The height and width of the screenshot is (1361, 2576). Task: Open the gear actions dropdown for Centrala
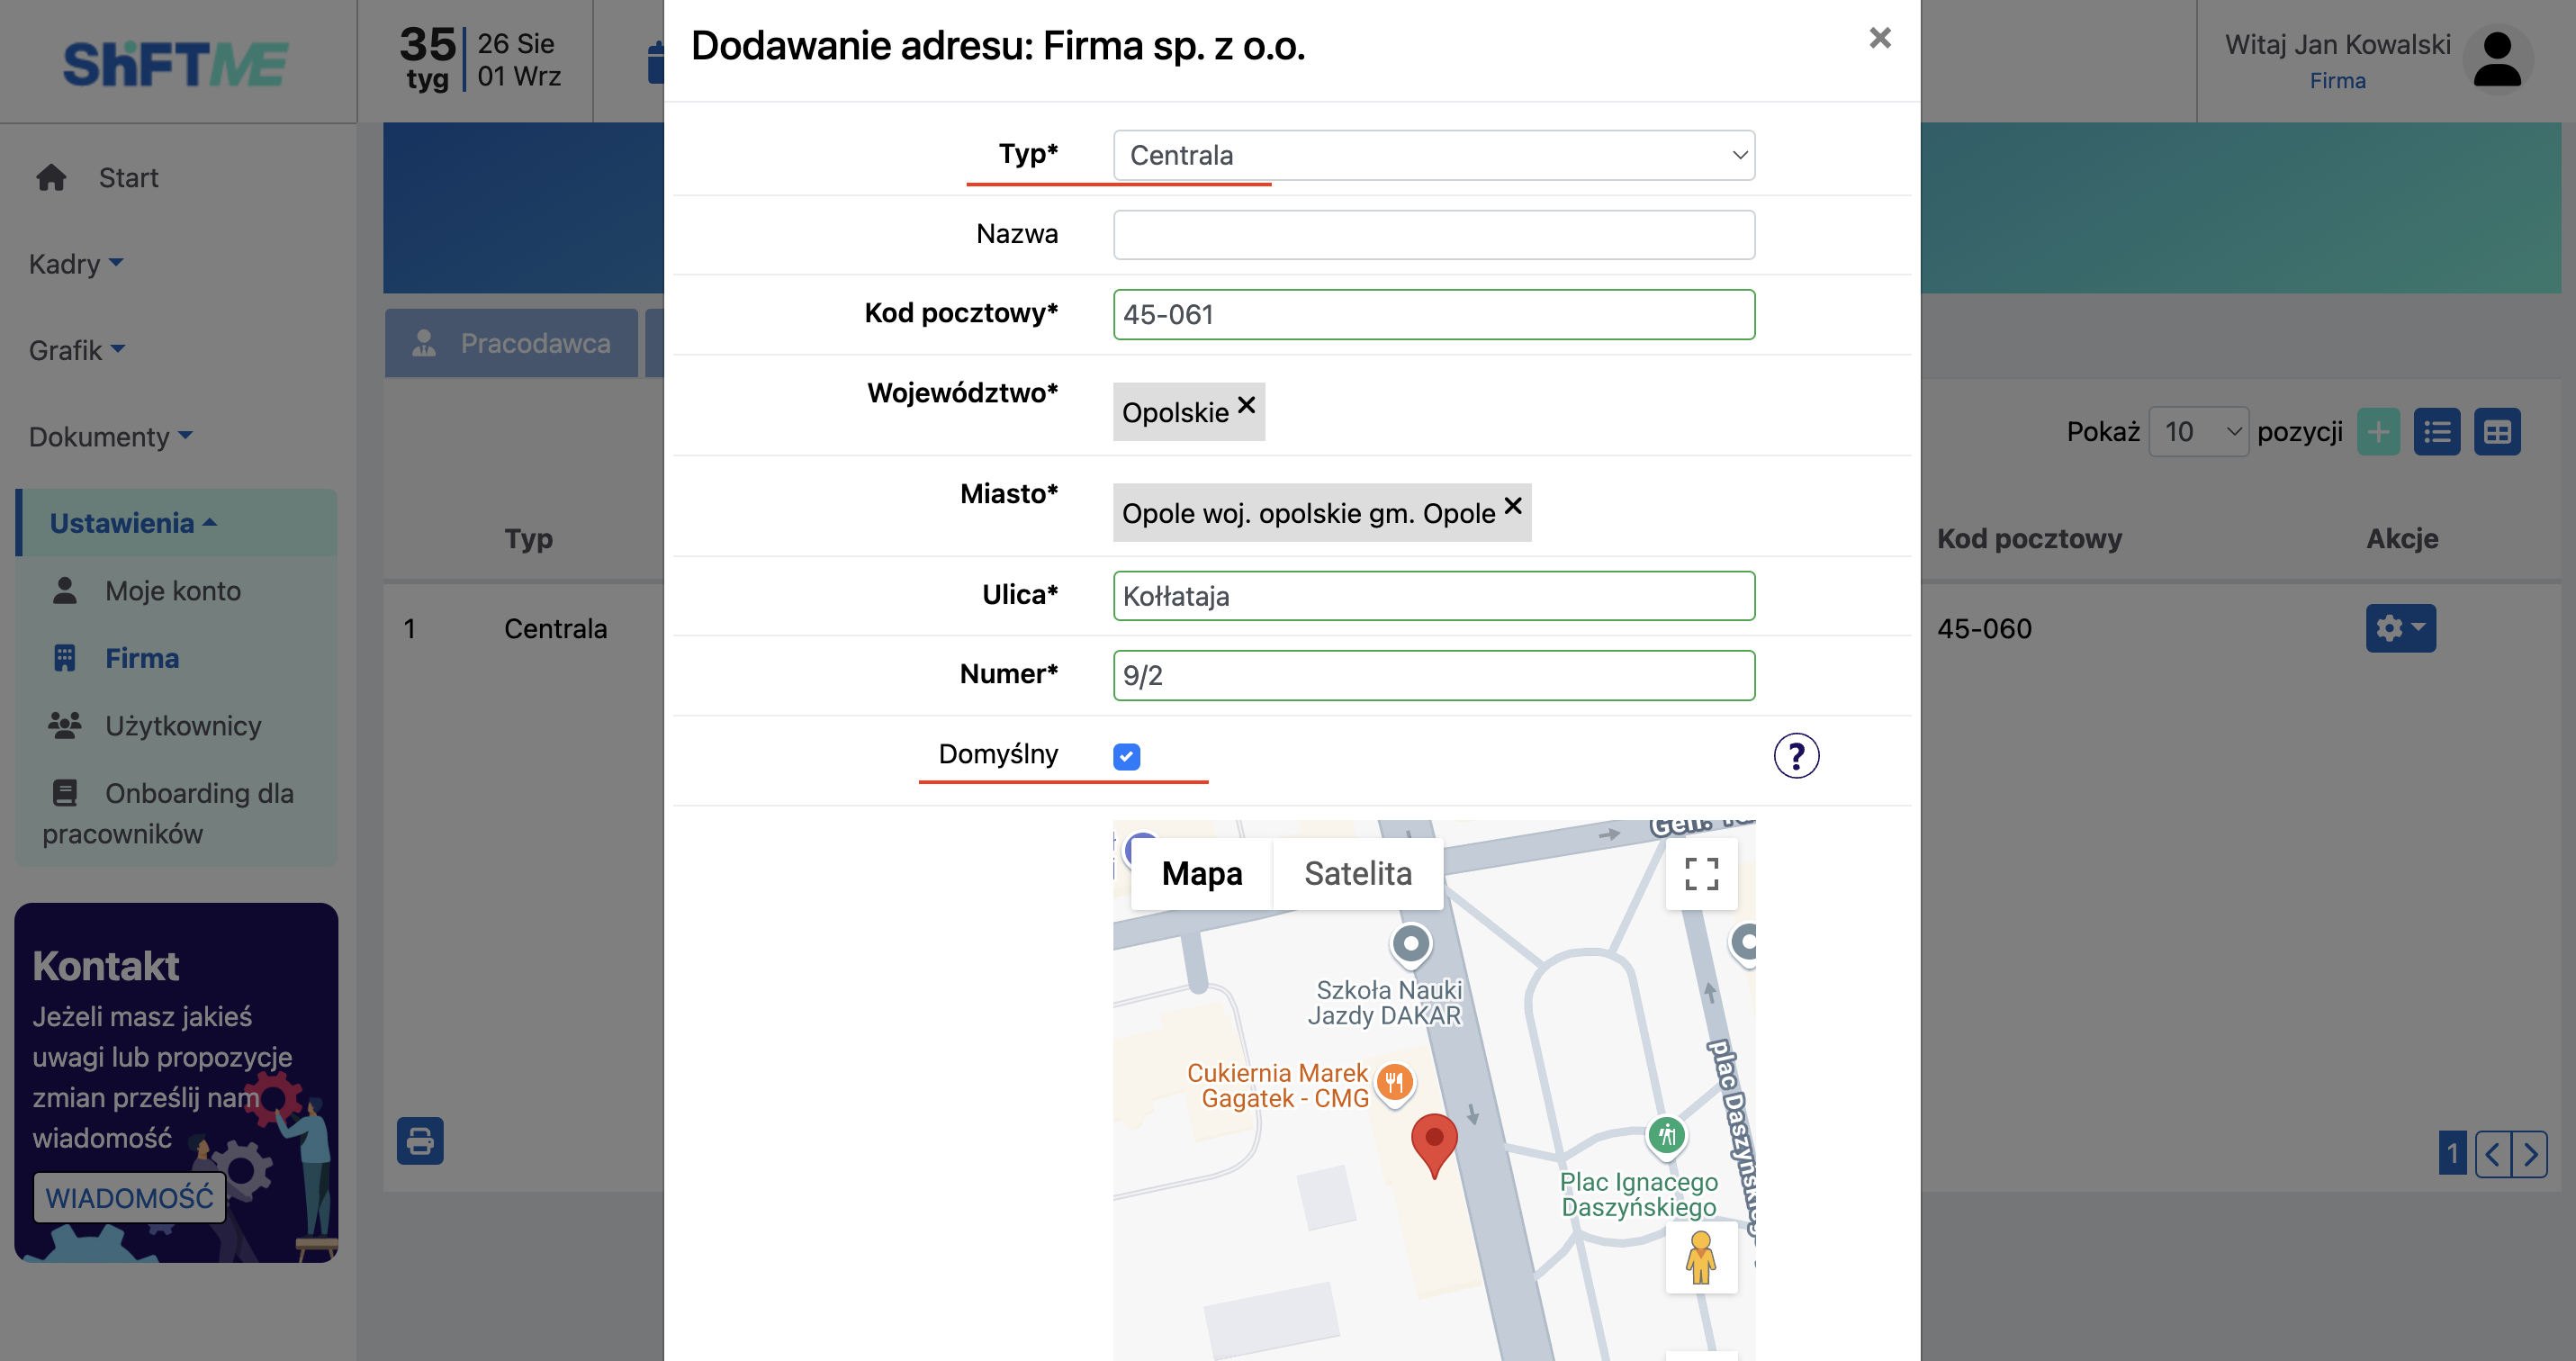coord(2400,628)
